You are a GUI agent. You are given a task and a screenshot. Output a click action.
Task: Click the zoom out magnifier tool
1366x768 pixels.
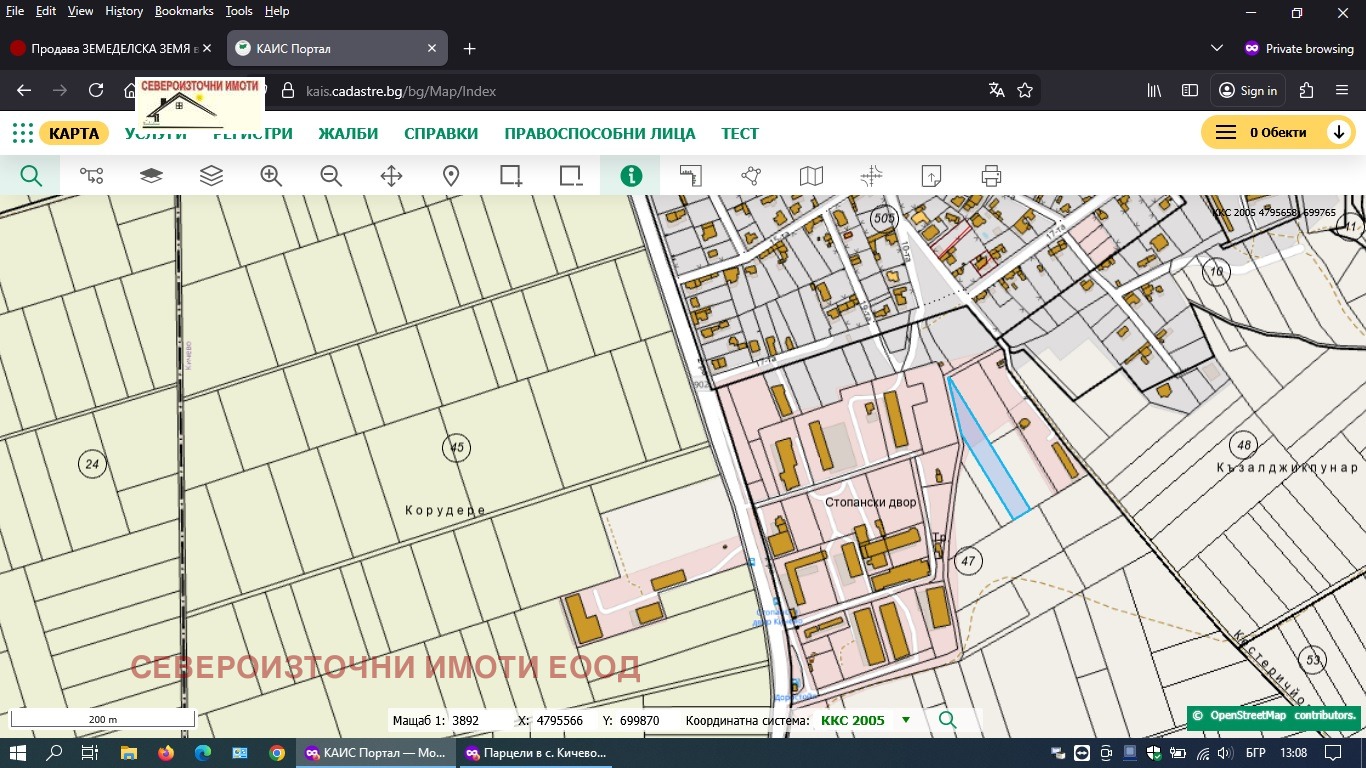pos(331,176)
